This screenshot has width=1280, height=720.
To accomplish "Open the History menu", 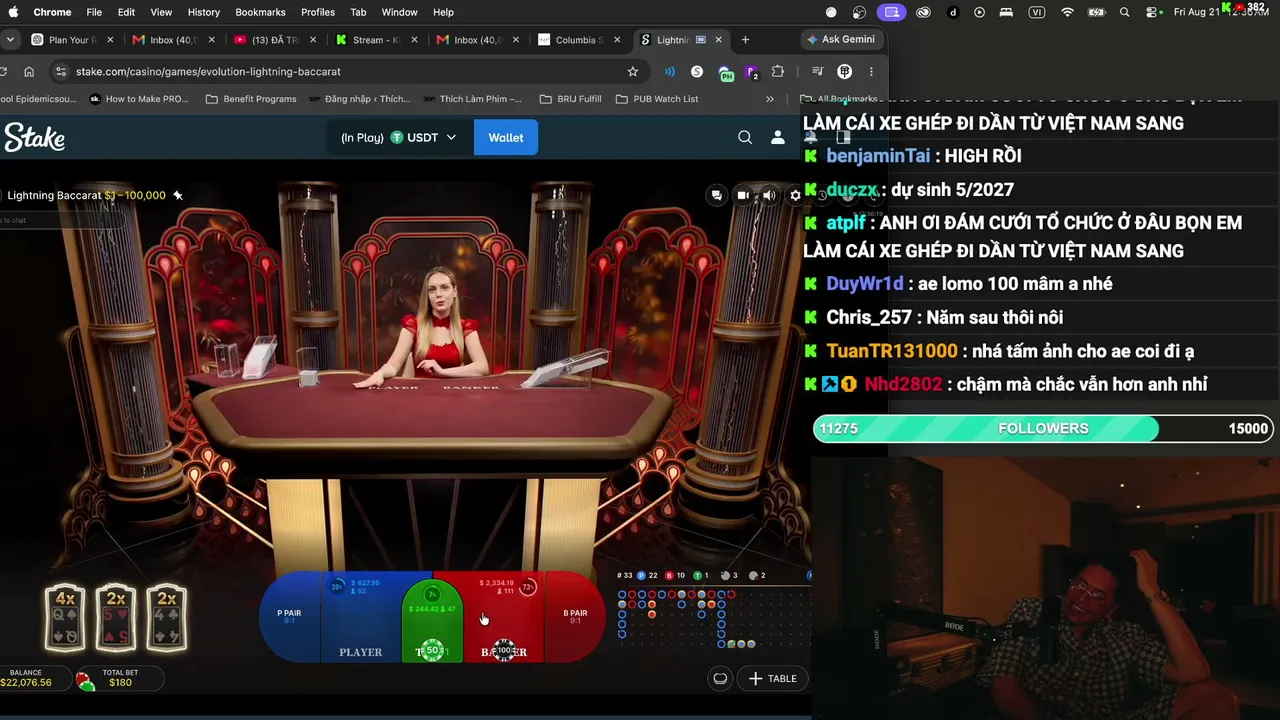I will 203,12.
